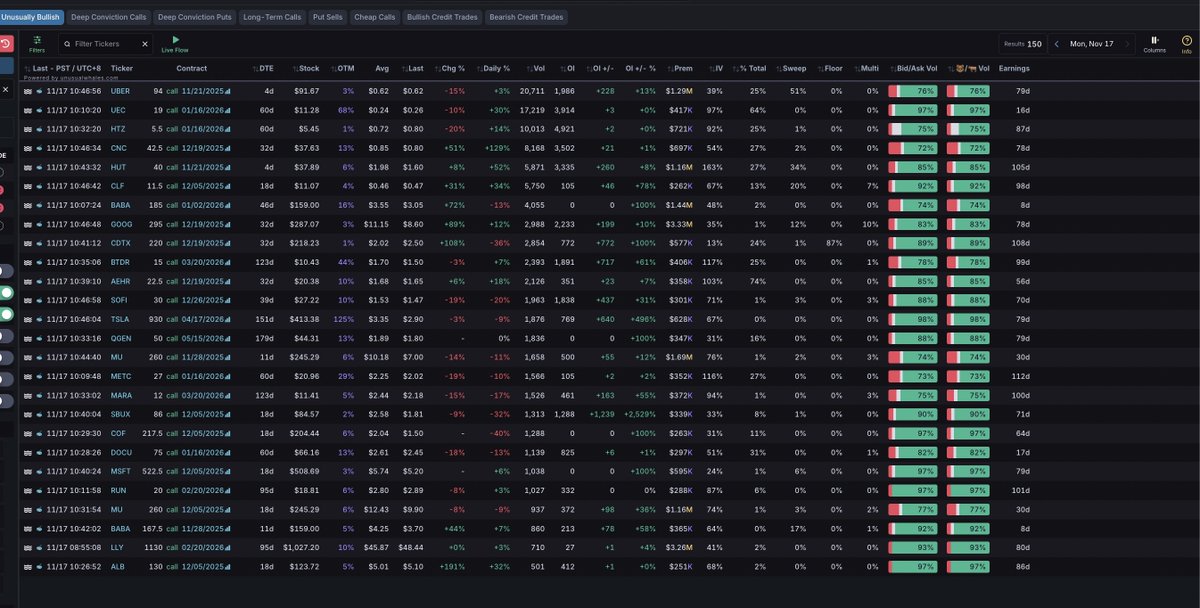Open the Columns selector
This screenshot has width=1200, height=608.
tap(1154, 43)
